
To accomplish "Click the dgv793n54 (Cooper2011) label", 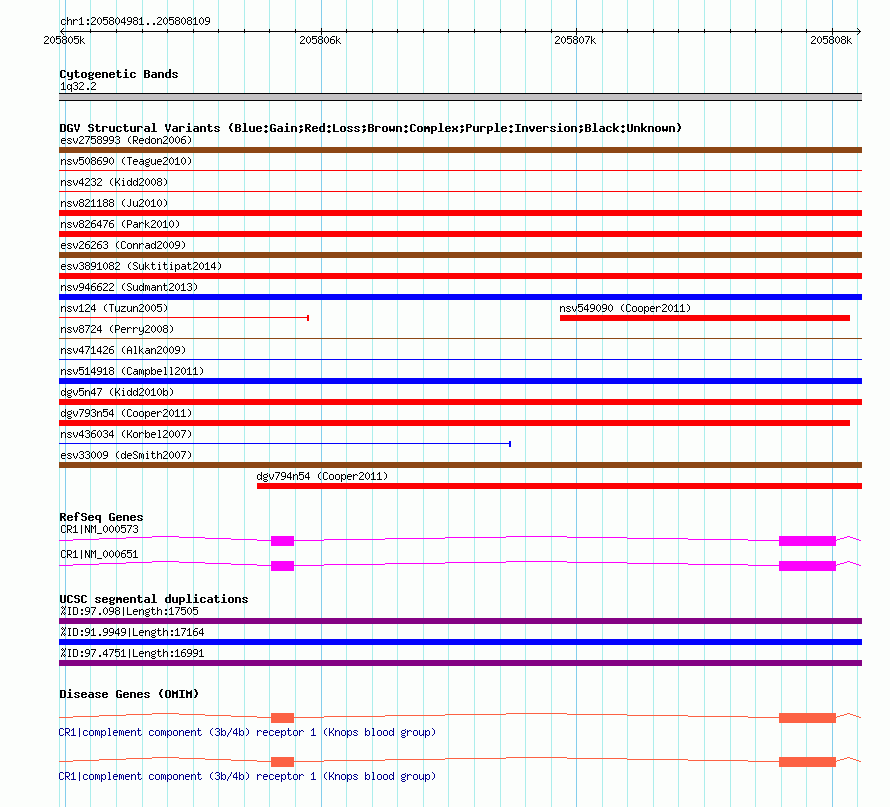I will [x=126, y=413].
